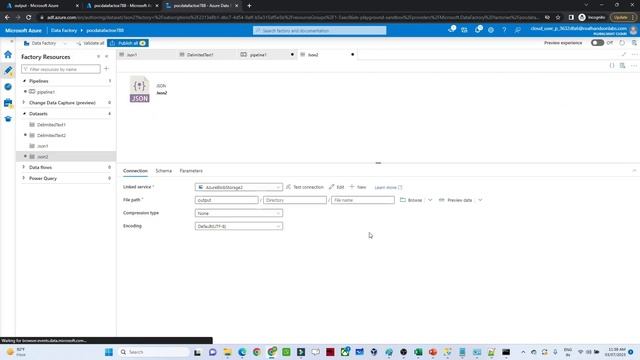The width and height of the screenshot is (640, 360).
Task: Open the code view braces icon
Action: [612, 65]
